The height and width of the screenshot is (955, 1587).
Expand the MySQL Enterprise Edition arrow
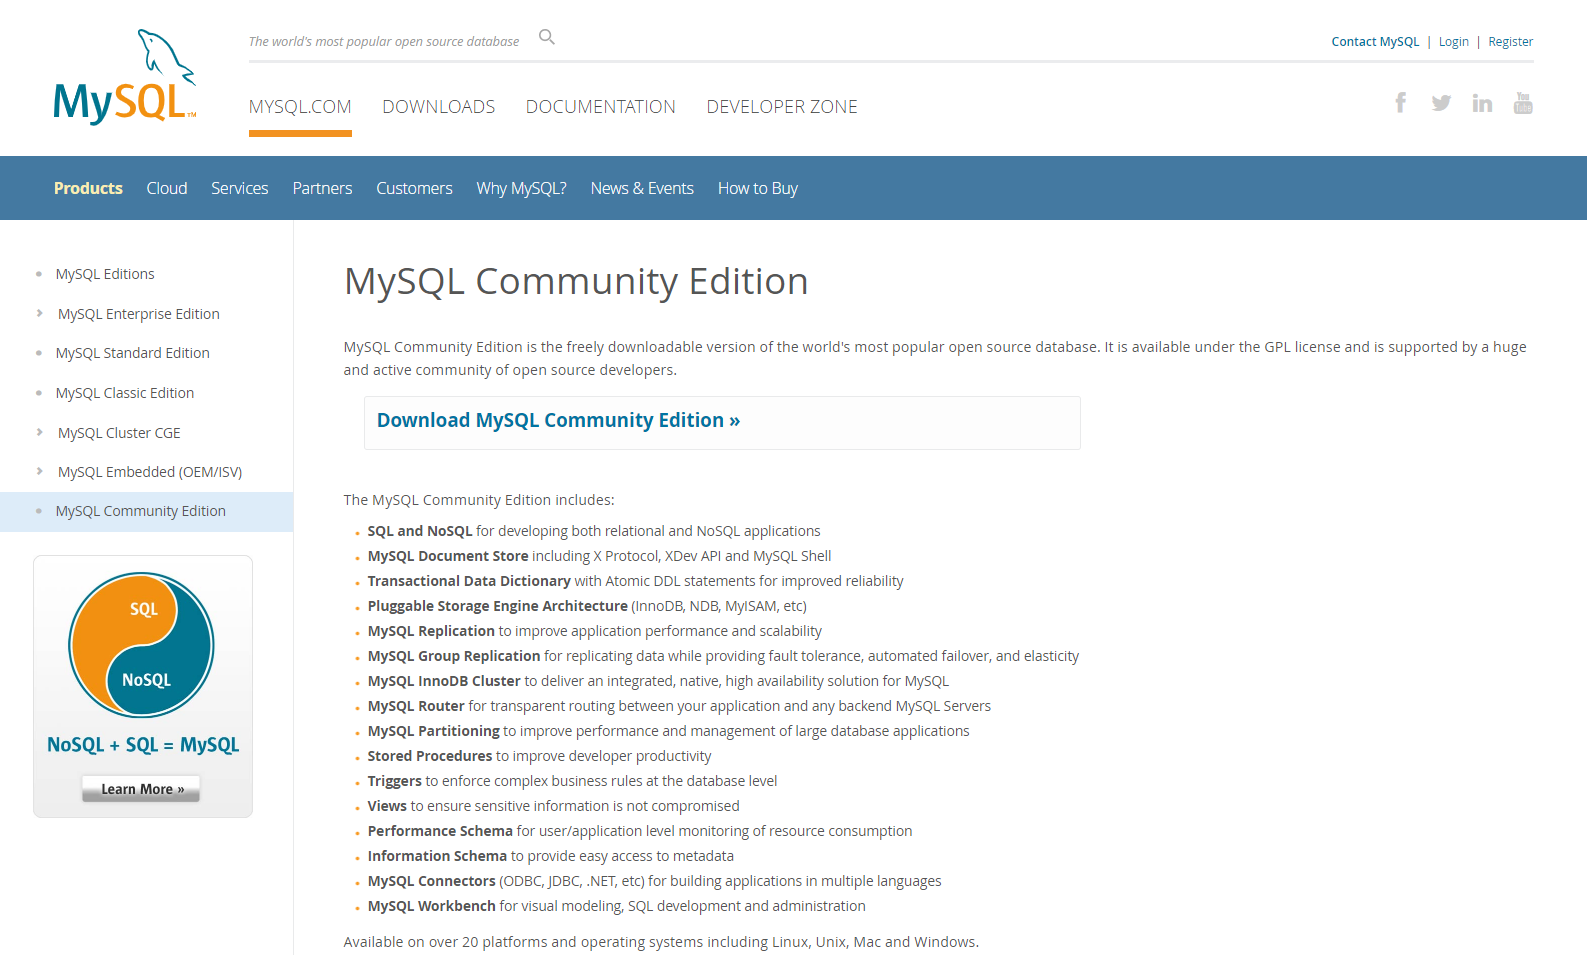coord(39,313)
